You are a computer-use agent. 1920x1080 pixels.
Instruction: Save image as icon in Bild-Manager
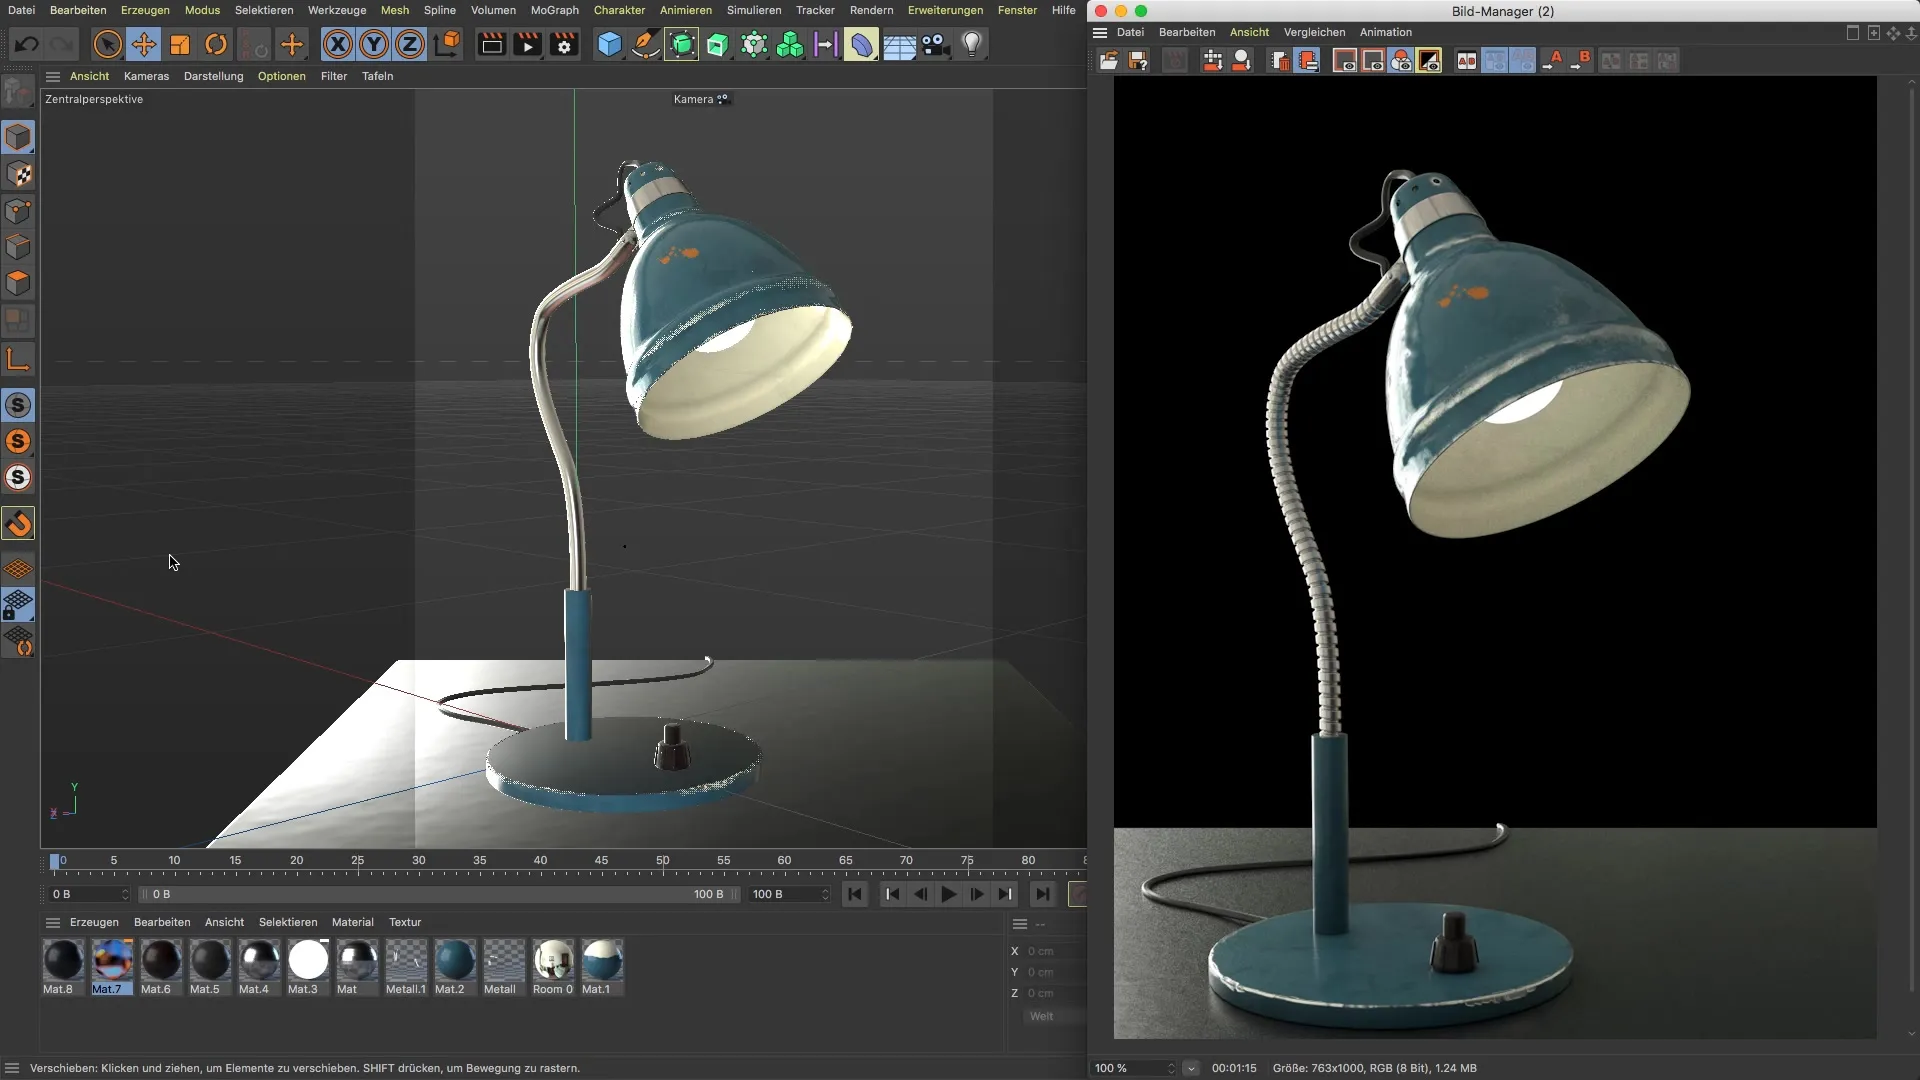(x=1138, y=61)
